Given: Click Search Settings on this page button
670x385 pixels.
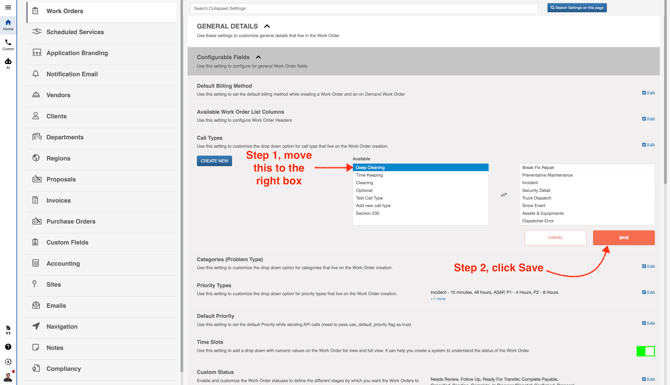Looking at the screenshot, I should point(577,8).
